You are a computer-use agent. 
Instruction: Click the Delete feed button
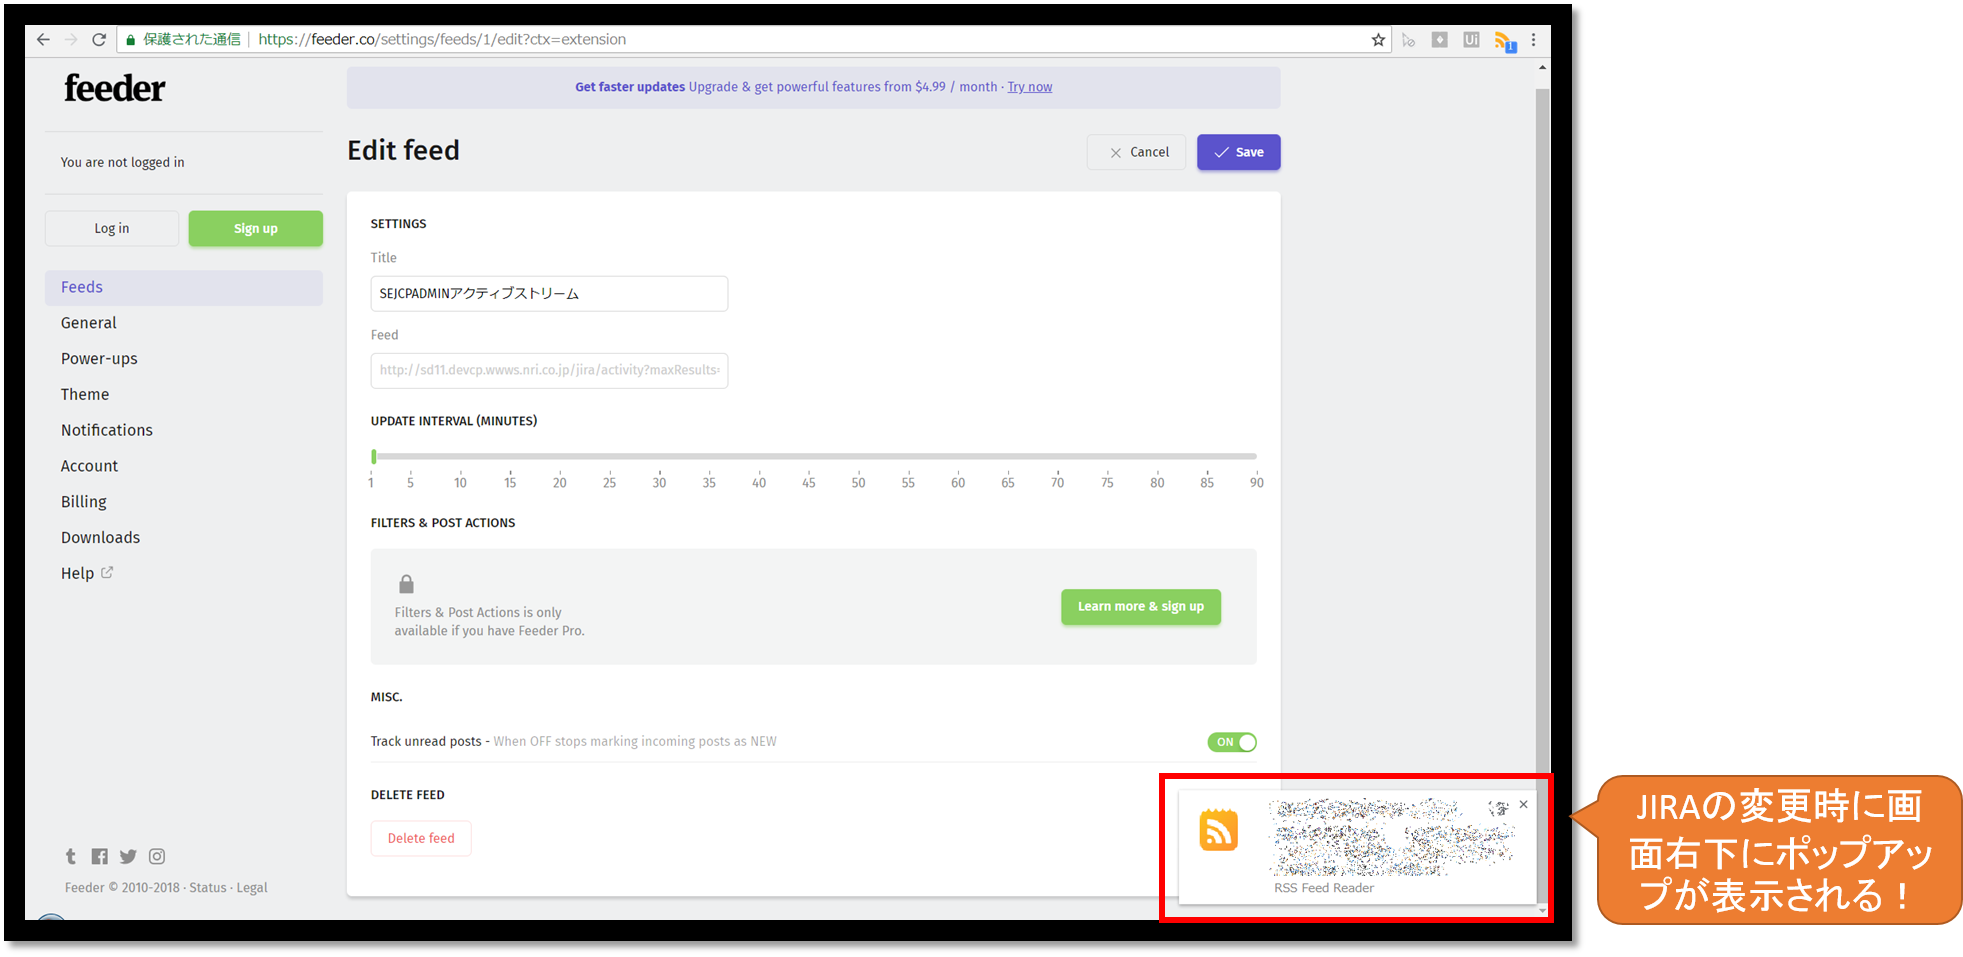coord(420,838)
